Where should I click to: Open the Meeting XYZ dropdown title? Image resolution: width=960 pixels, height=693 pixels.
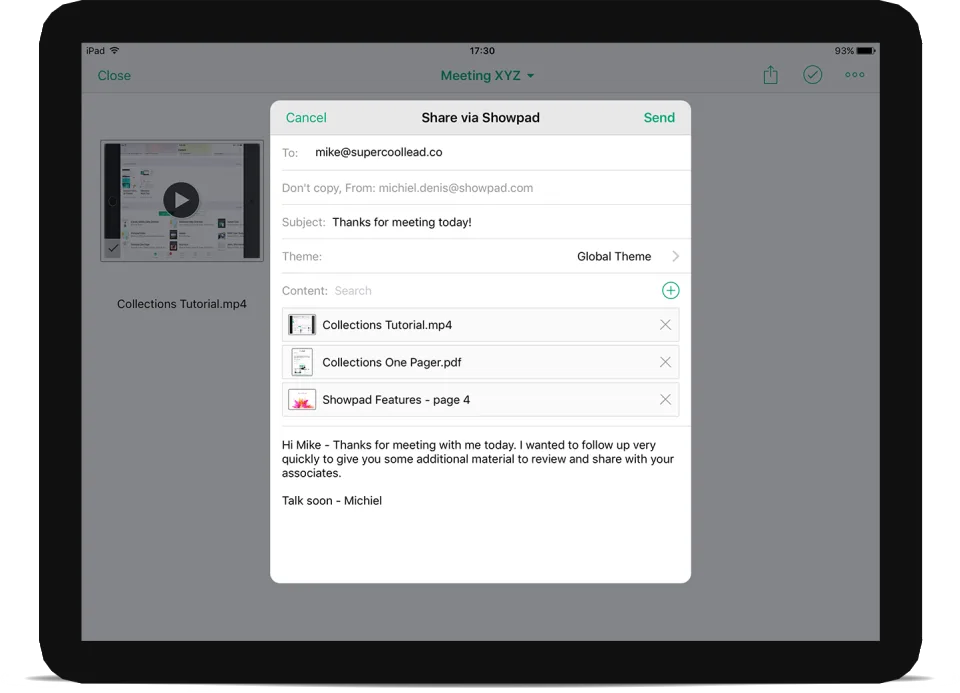(487, 75)
